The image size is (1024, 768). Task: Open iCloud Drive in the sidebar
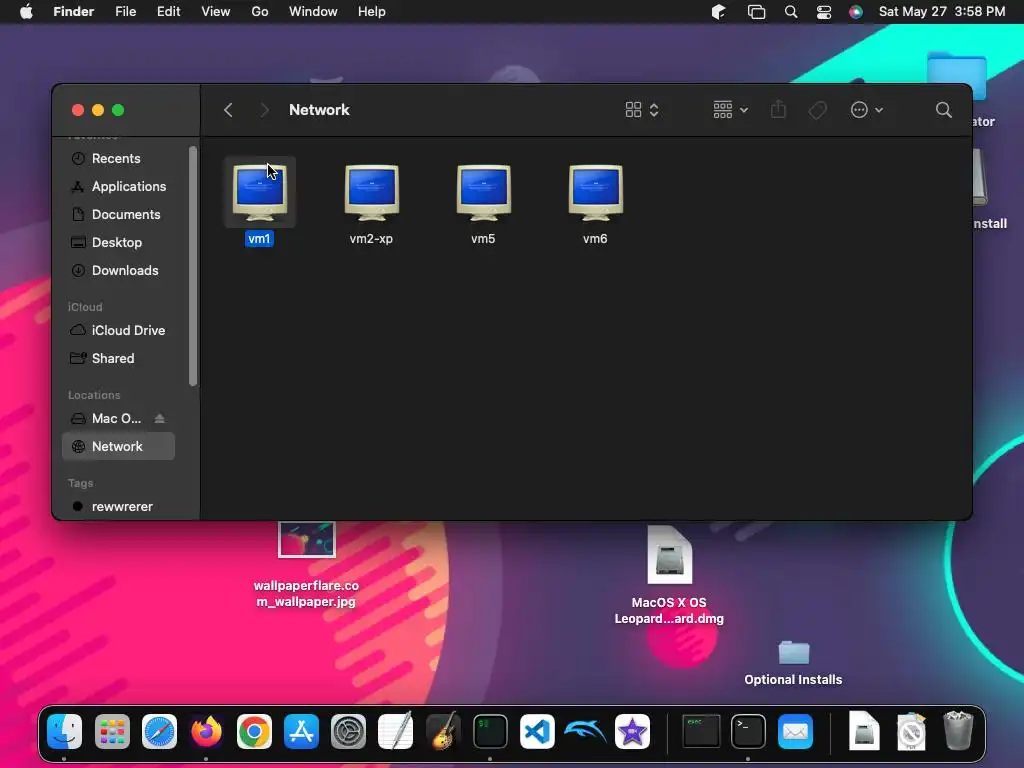(x=118, y=330)
